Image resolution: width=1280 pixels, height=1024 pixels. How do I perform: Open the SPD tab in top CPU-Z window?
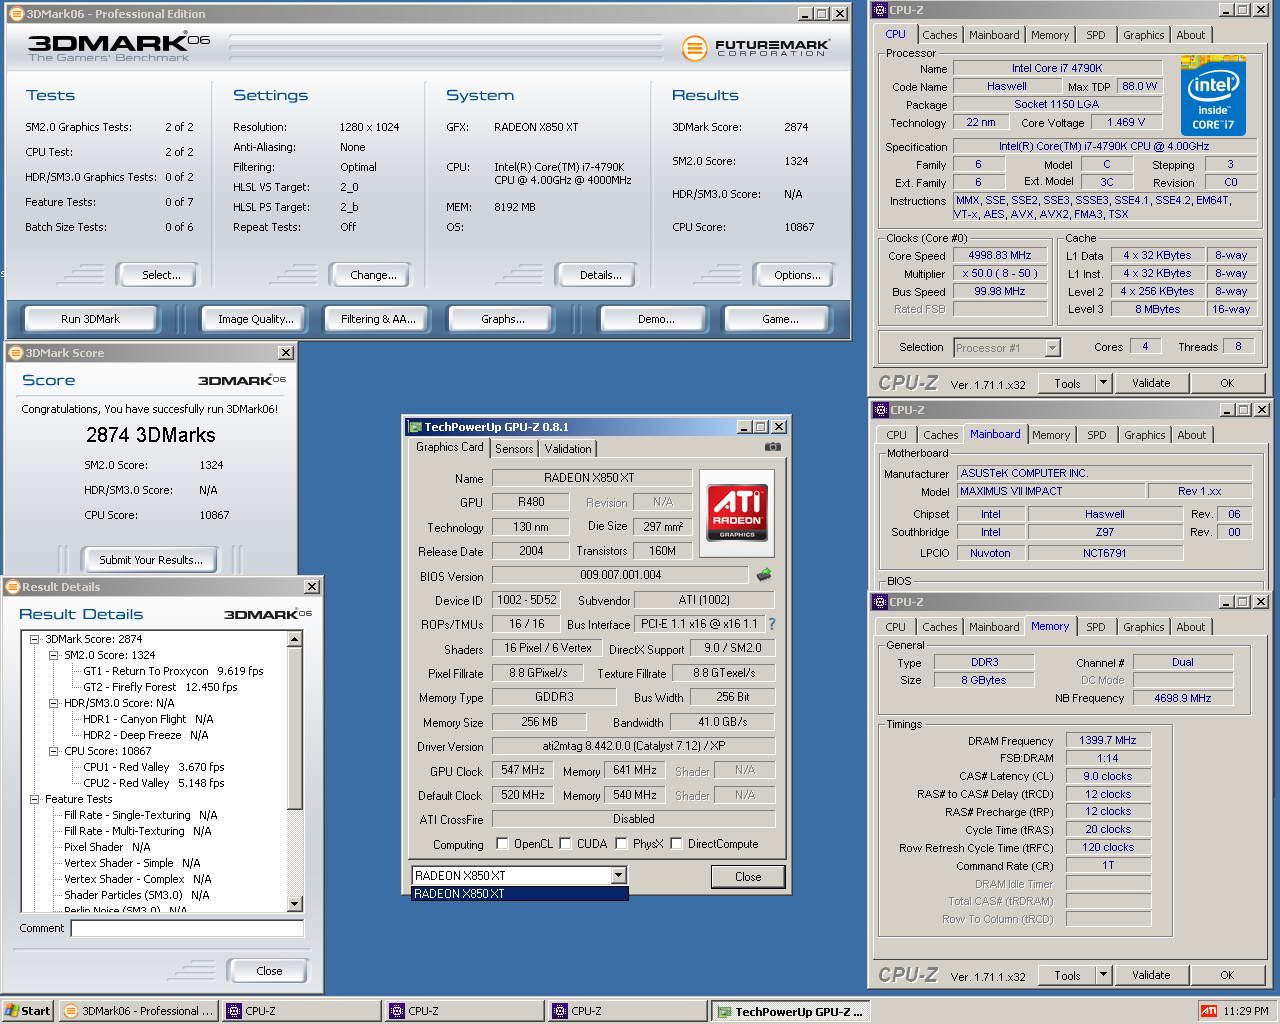pos(1096,35)
